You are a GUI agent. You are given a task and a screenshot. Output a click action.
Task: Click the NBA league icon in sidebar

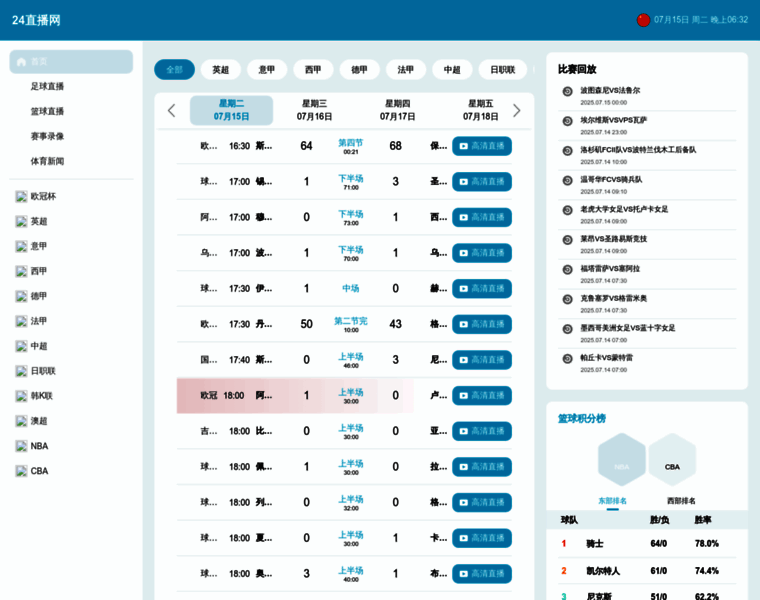[21, 446]
